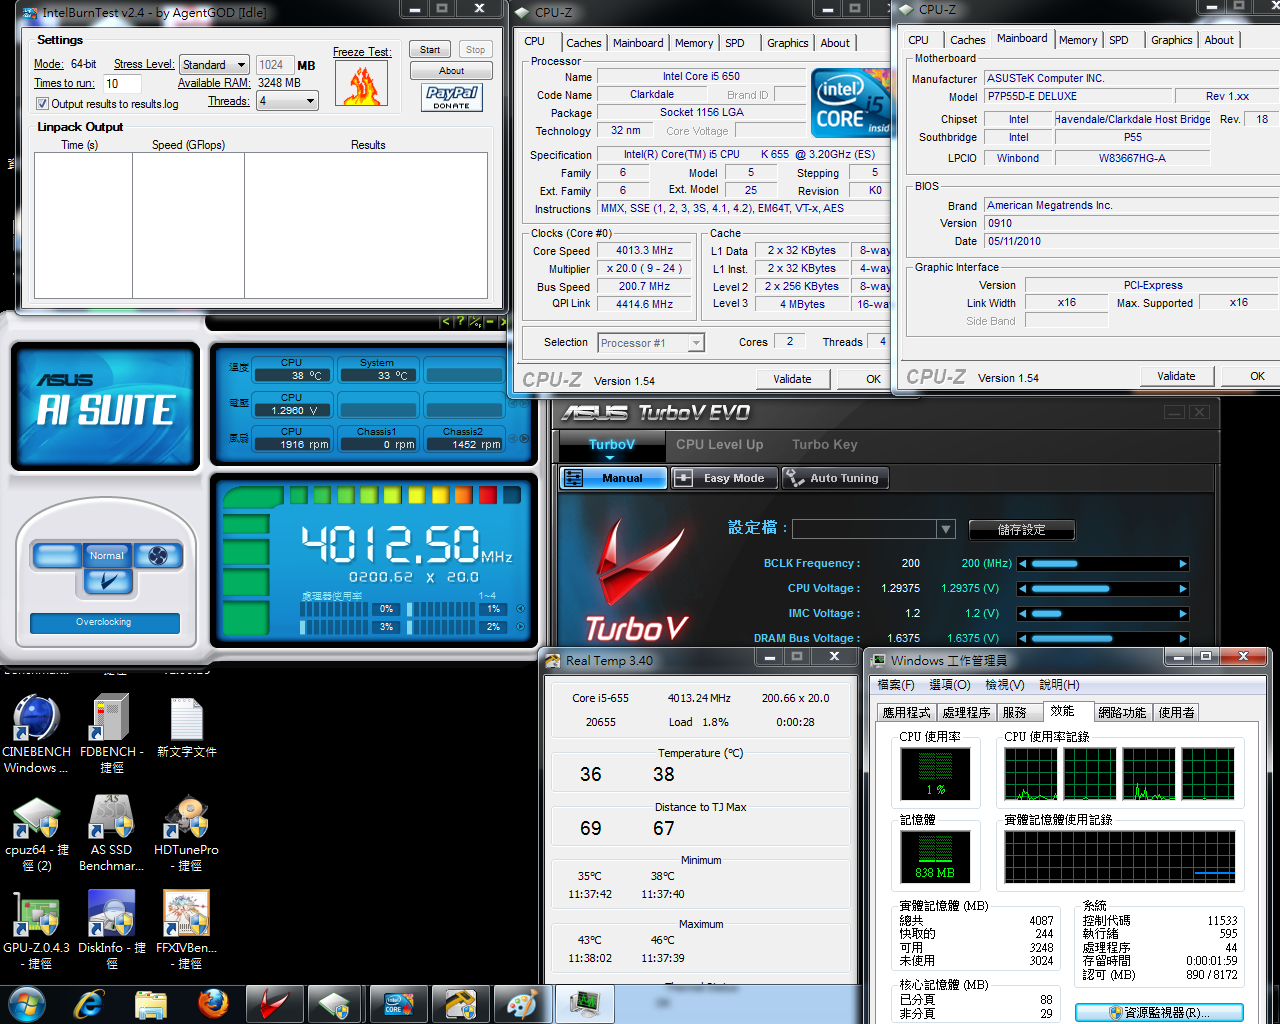1280x1024 pixels.
Task: Switch to the CPU Level Up tab in TurboV EVO
Action: pos(719,445)
